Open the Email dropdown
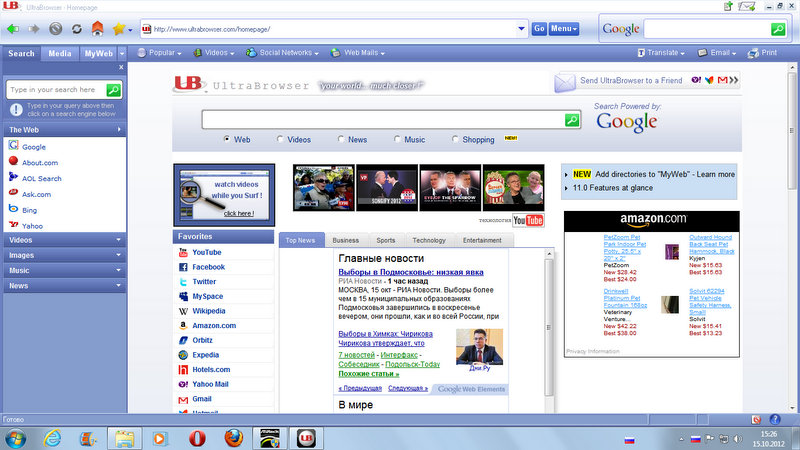 (717, 53)
